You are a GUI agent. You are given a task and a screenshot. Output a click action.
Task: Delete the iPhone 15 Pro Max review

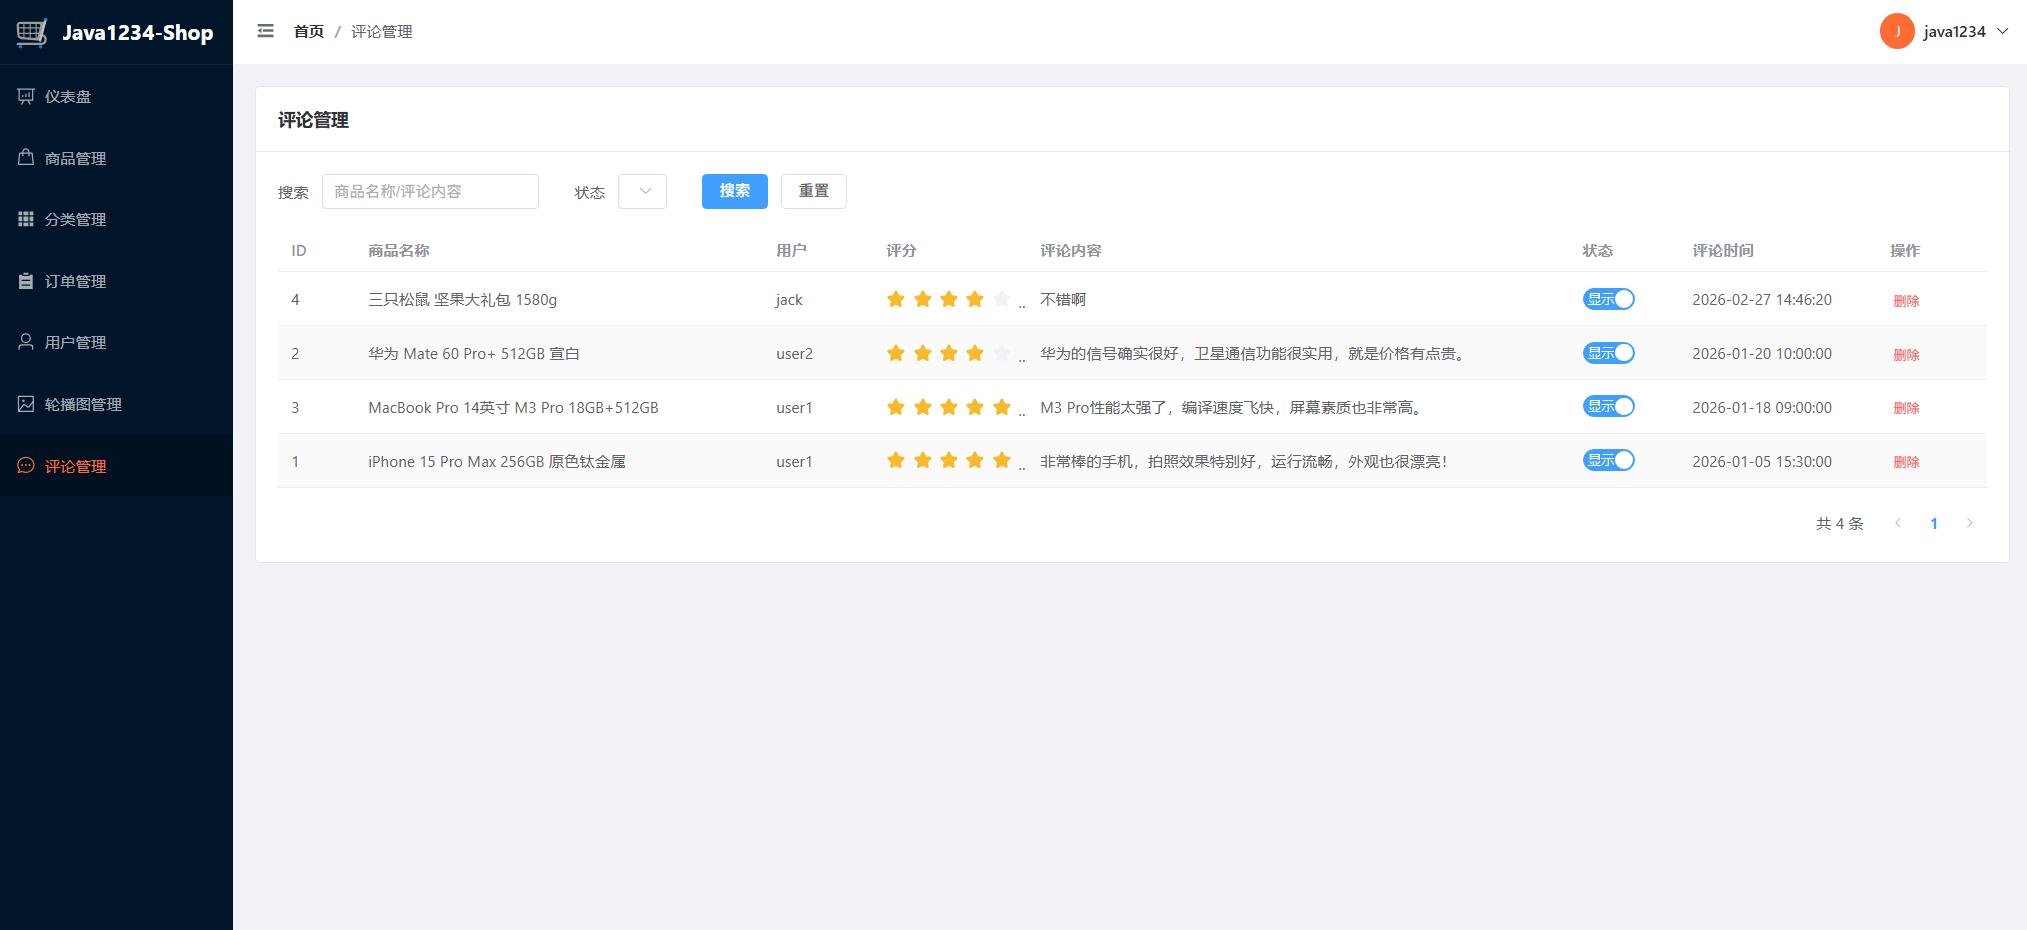click(x=1905, y=462)
